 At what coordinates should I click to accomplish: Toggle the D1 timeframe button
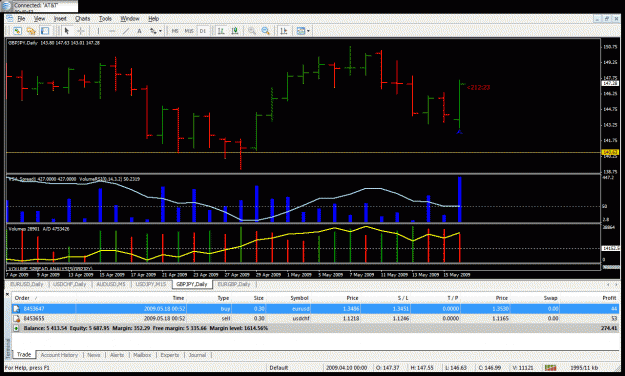(202, 31)
